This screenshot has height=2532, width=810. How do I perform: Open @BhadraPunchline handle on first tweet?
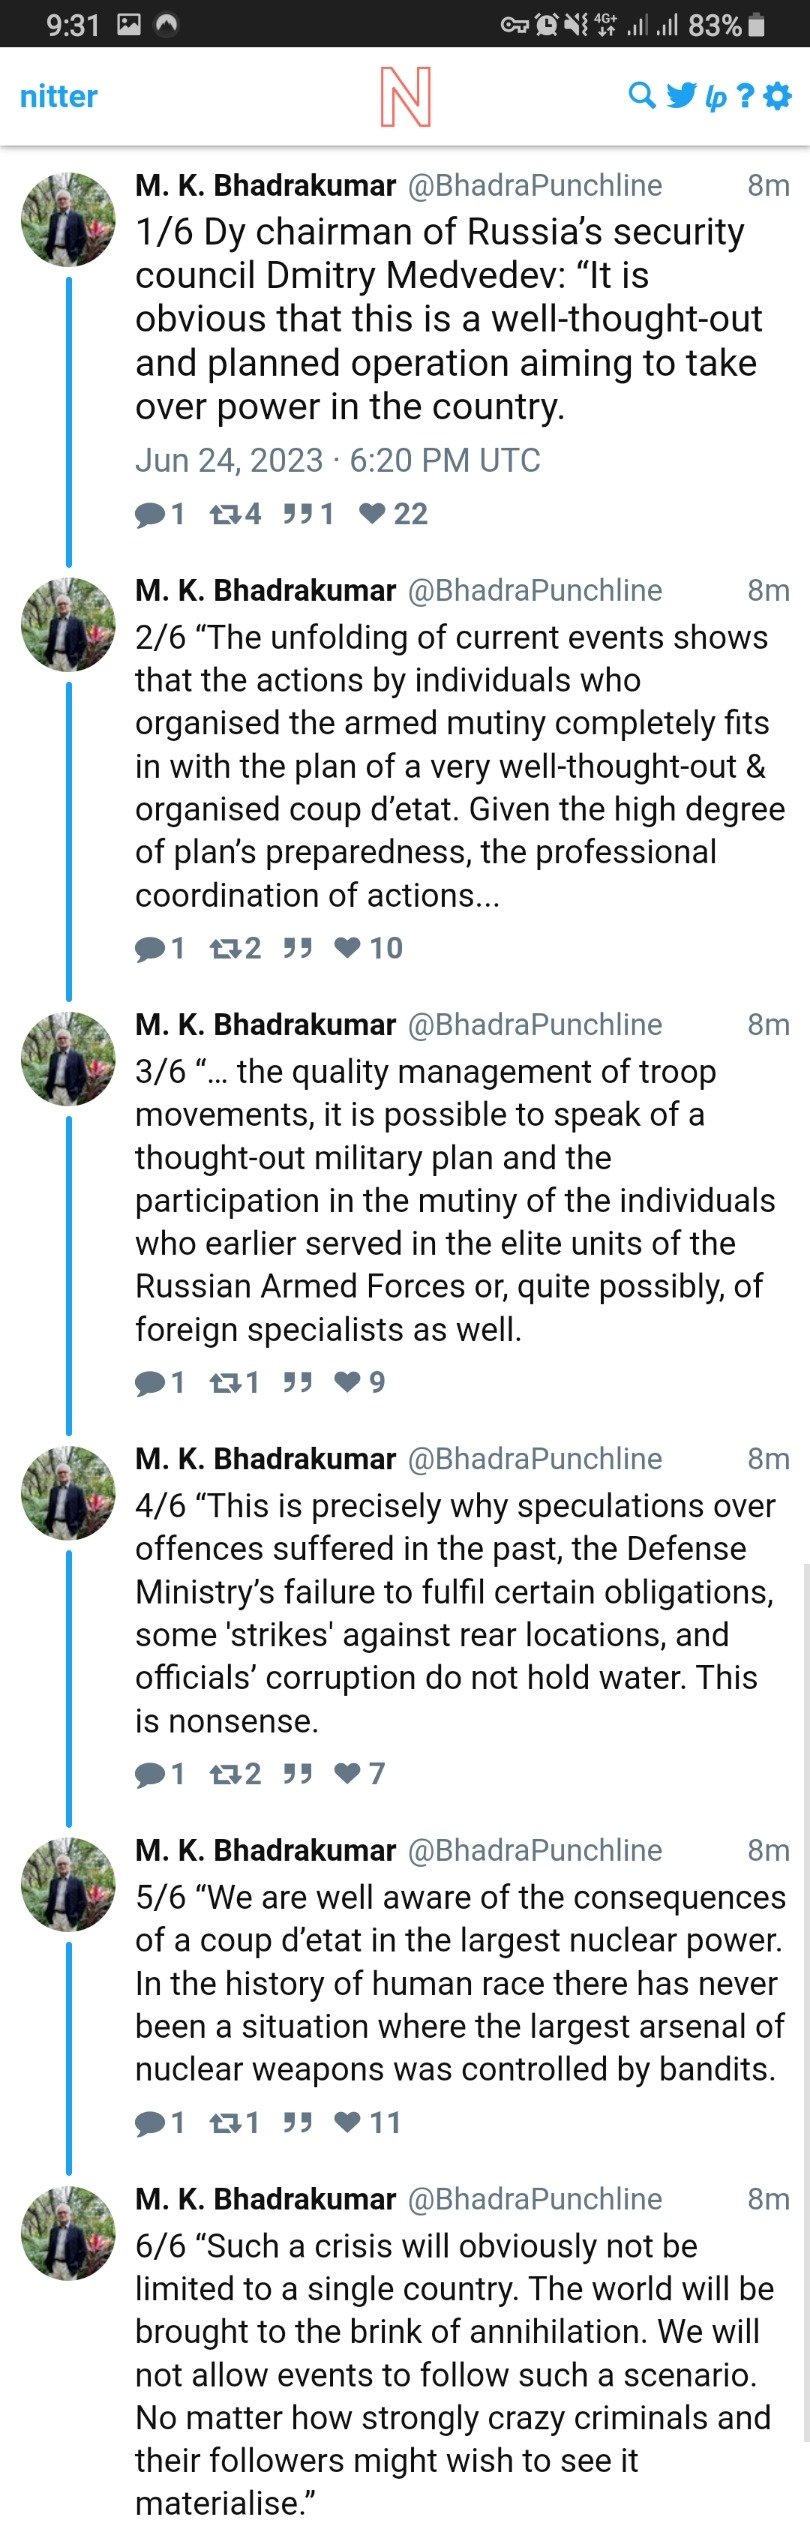coord(535,185)
